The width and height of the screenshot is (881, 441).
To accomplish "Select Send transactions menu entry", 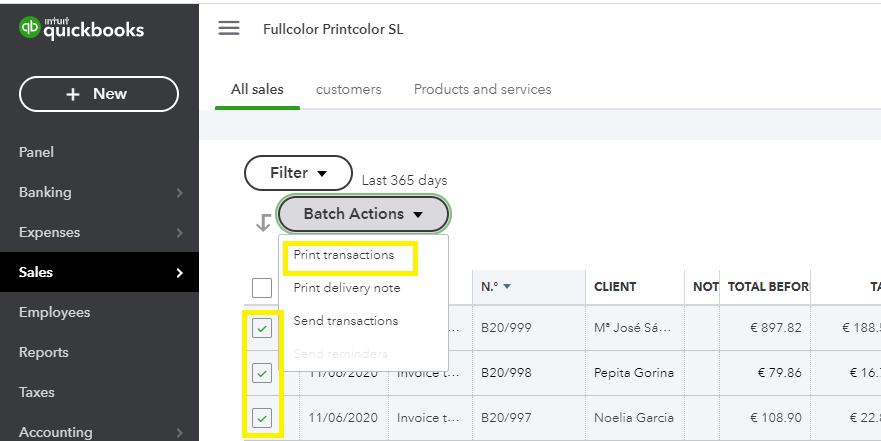I will click(346, 321).
